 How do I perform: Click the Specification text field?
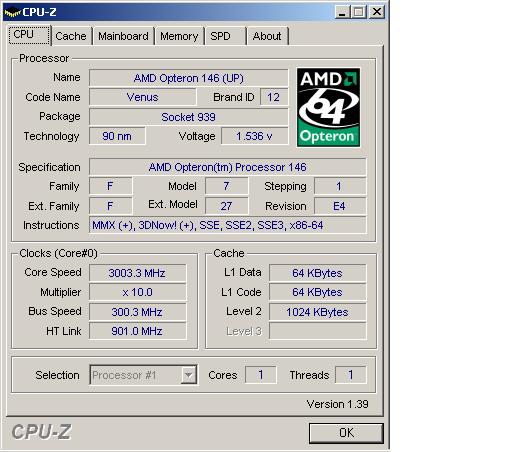click(x=227, y=167)
